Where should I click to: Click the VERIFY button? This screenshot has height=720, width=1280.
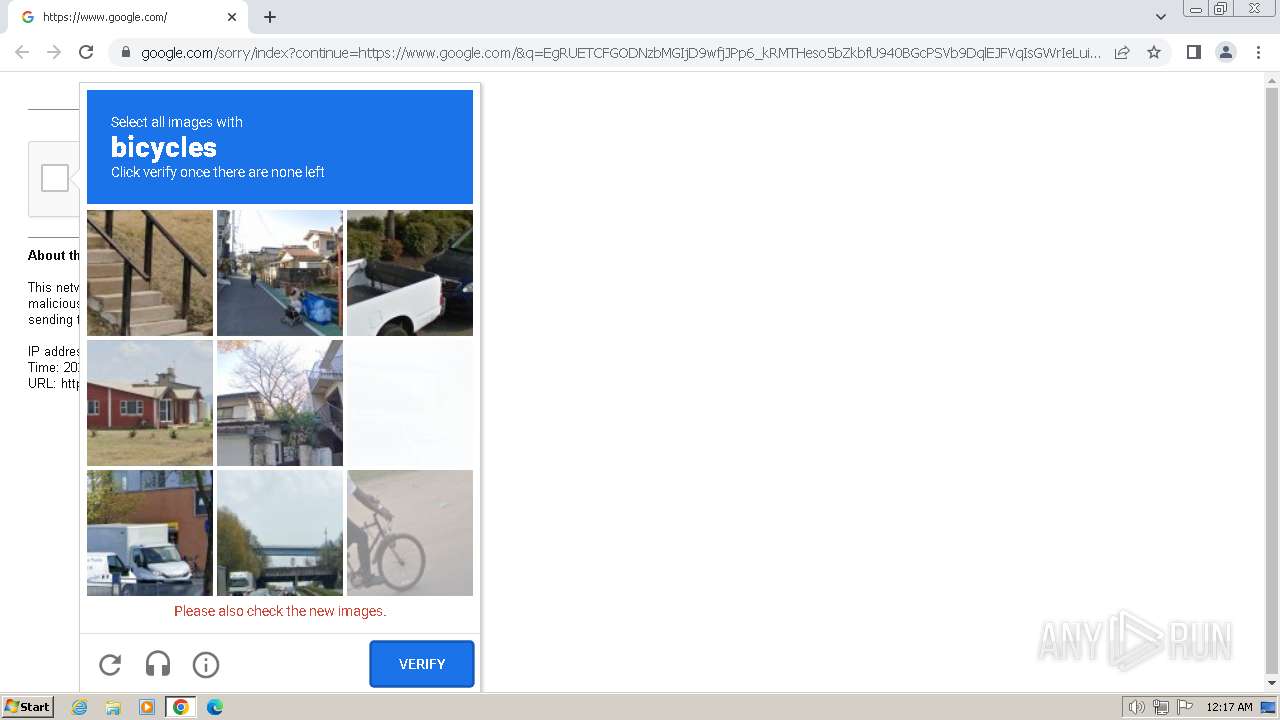pos(422,664)
